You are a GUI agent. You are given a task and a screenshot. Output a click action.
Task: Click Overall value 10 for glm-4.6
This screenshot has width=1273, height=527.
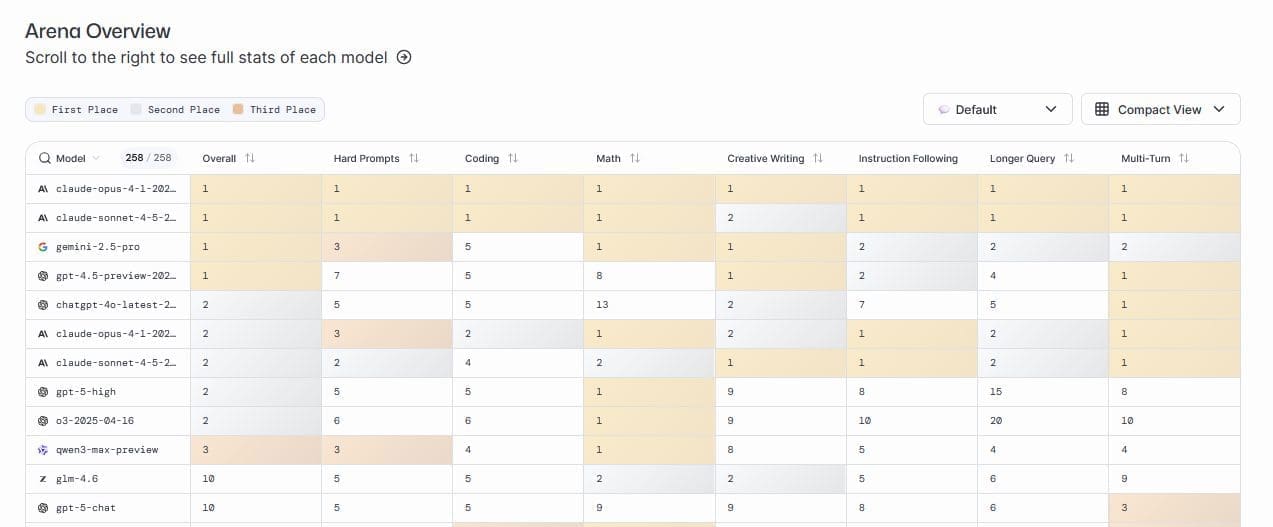(x=208, y=478)
